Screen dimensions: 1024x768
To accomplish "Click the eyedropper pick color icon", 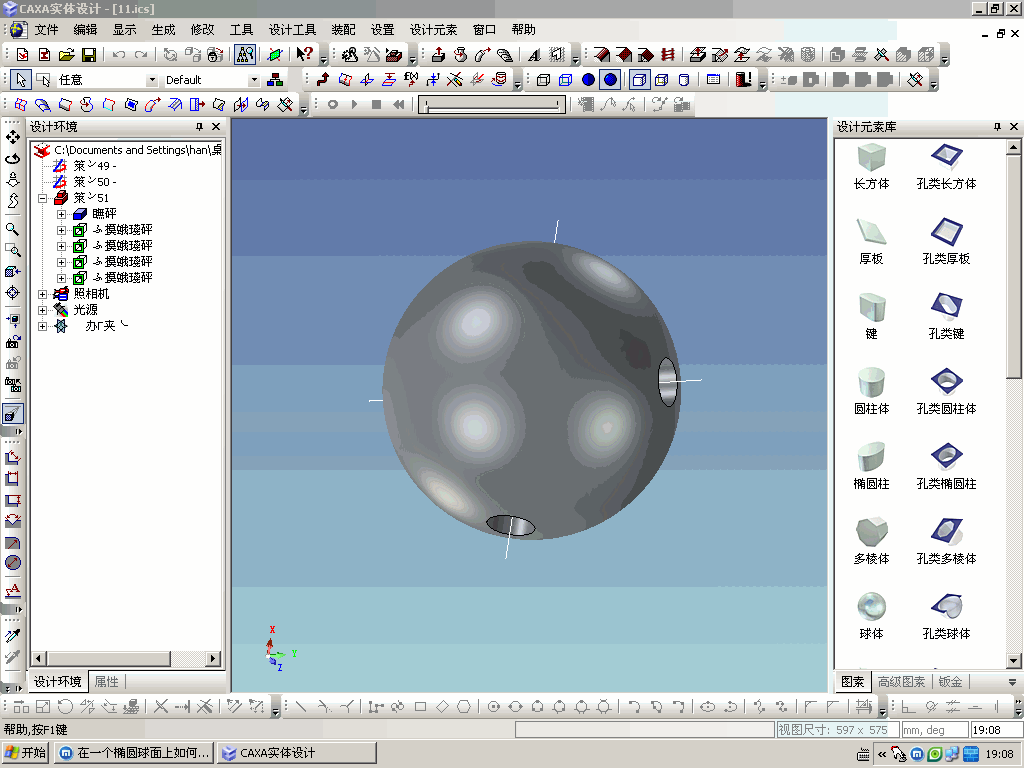I will 12,635.
